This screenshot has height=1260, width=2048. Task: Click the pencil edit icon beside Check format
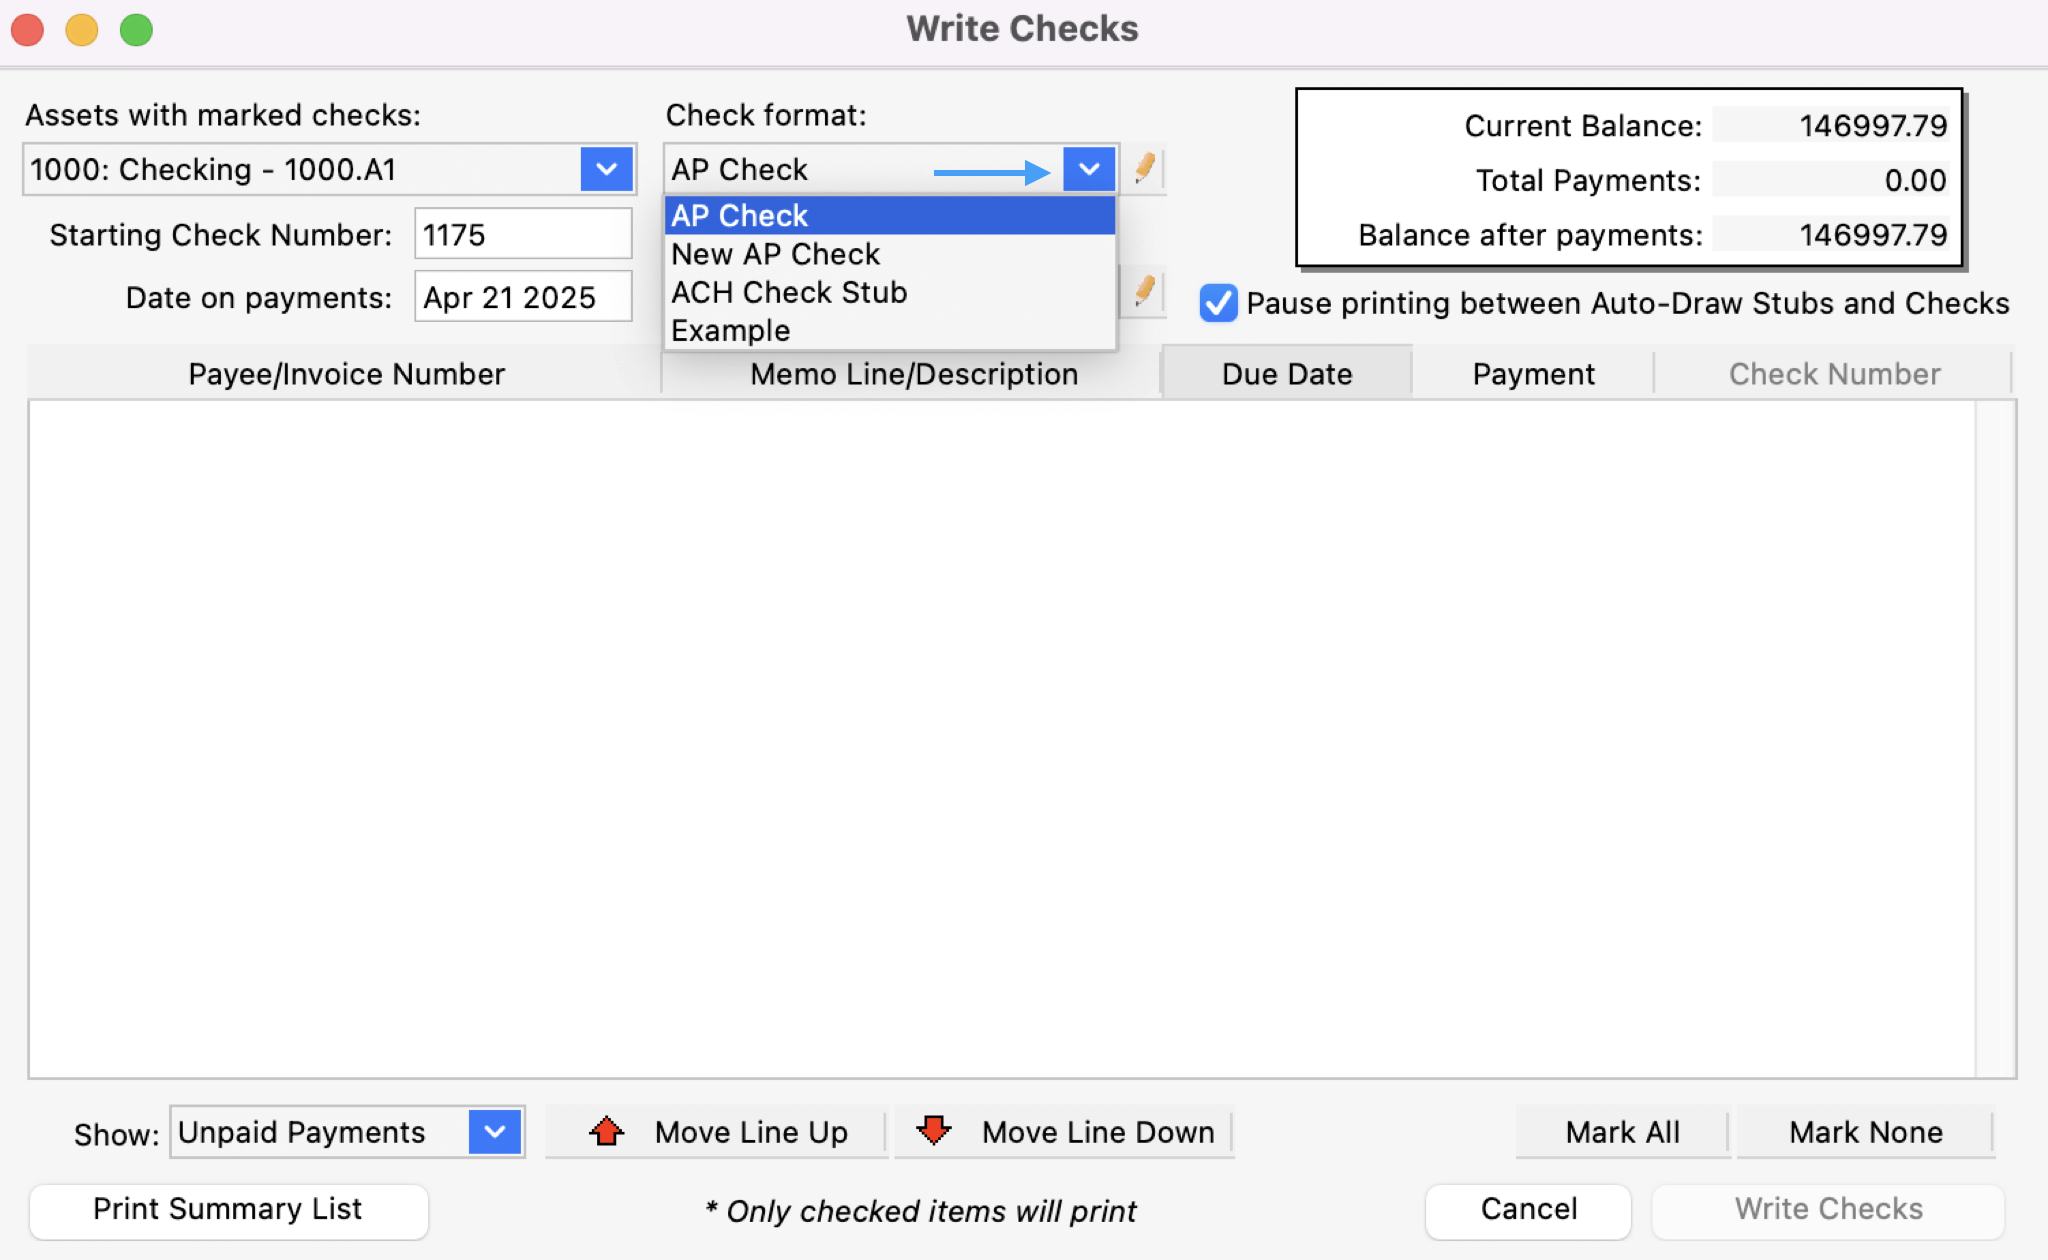pyautogui.click(x=1145, y=168)
